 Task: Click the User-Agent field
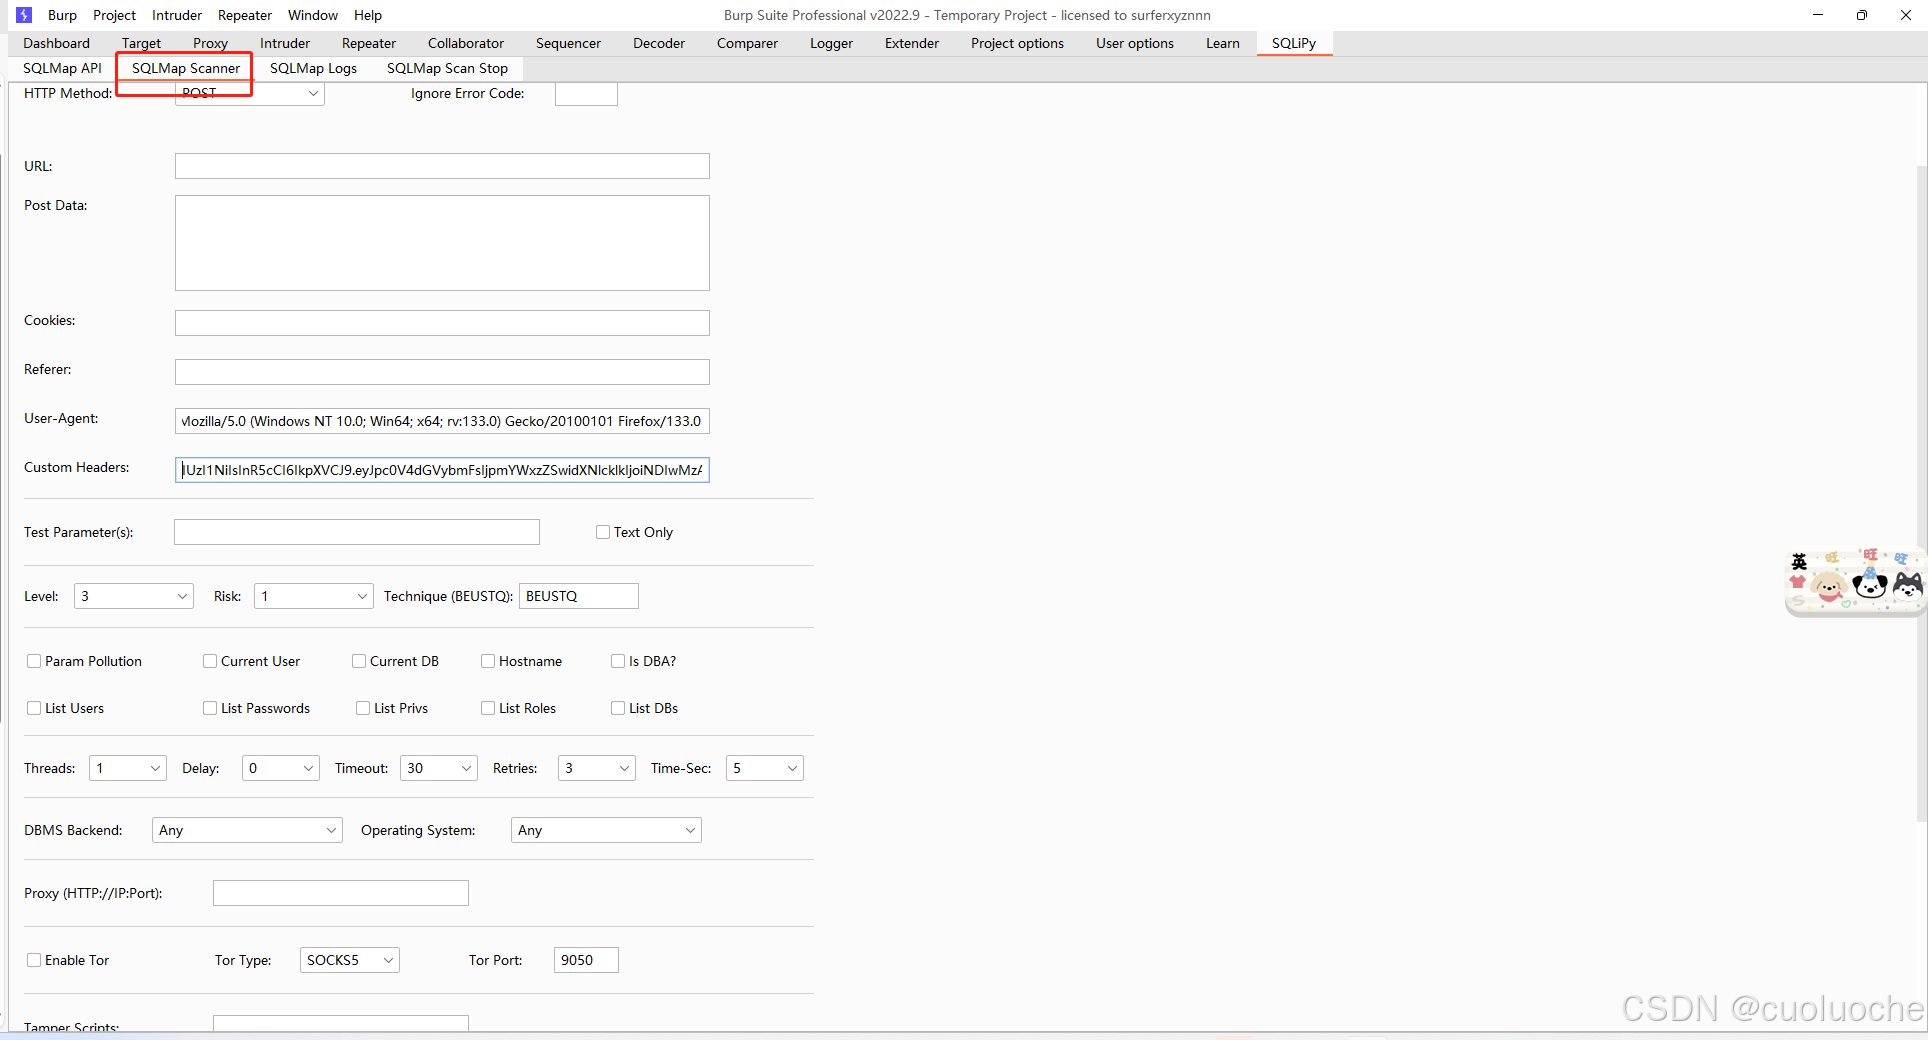click(442, 421)
